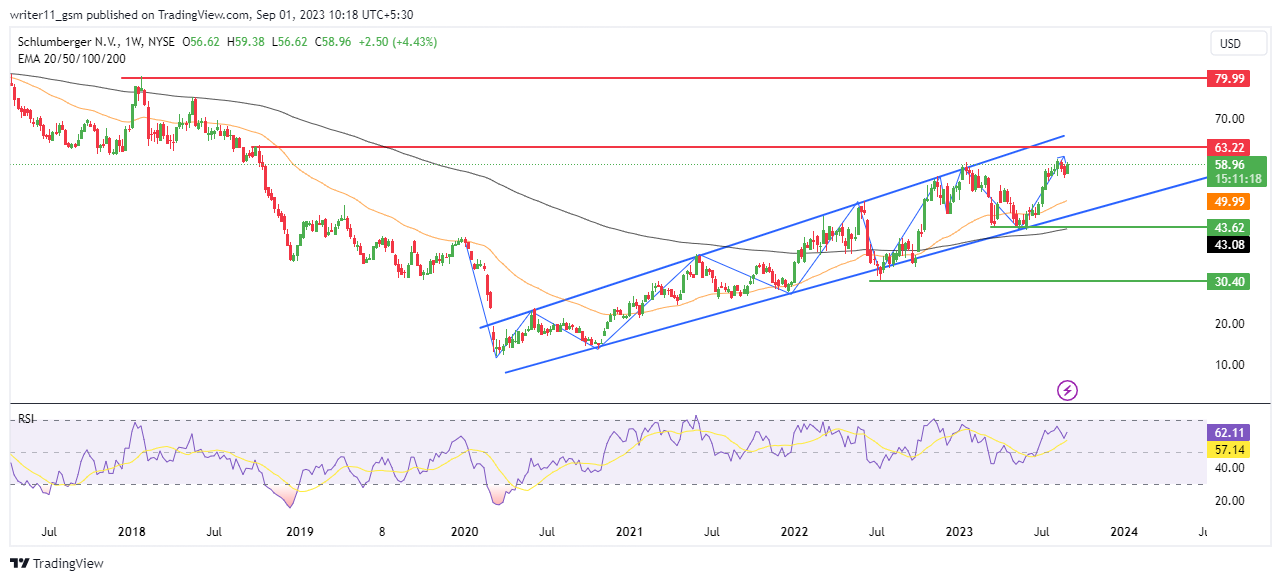The height and width of the screenshot is (581, 1281).
Task: Click the 2024 label on the time axis
Action: click(1123, 533)
